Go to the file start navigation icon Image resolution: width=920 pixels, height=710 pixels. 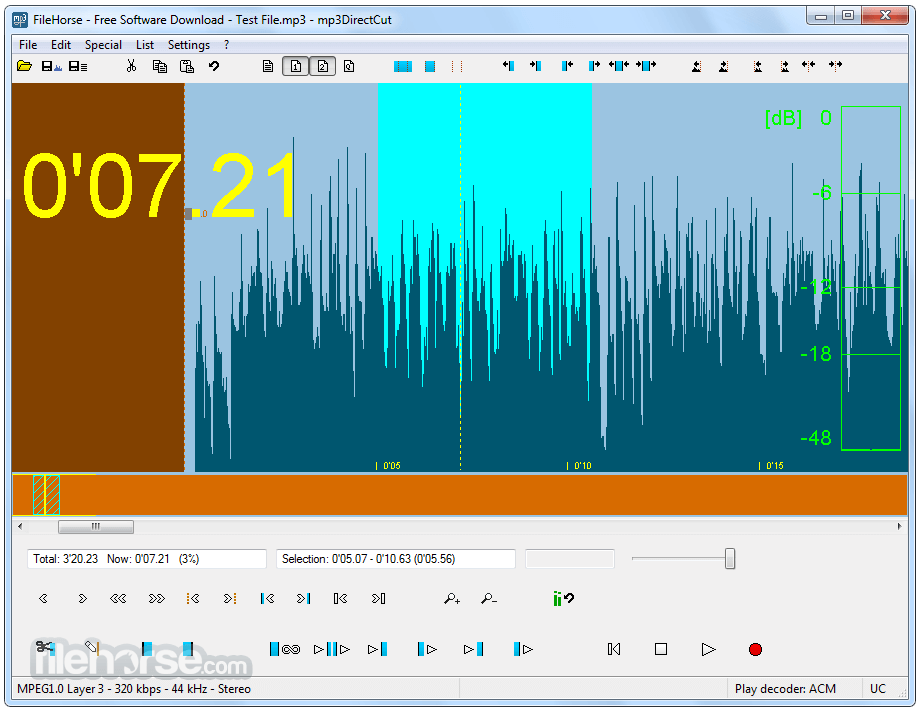tap(340, 599)
